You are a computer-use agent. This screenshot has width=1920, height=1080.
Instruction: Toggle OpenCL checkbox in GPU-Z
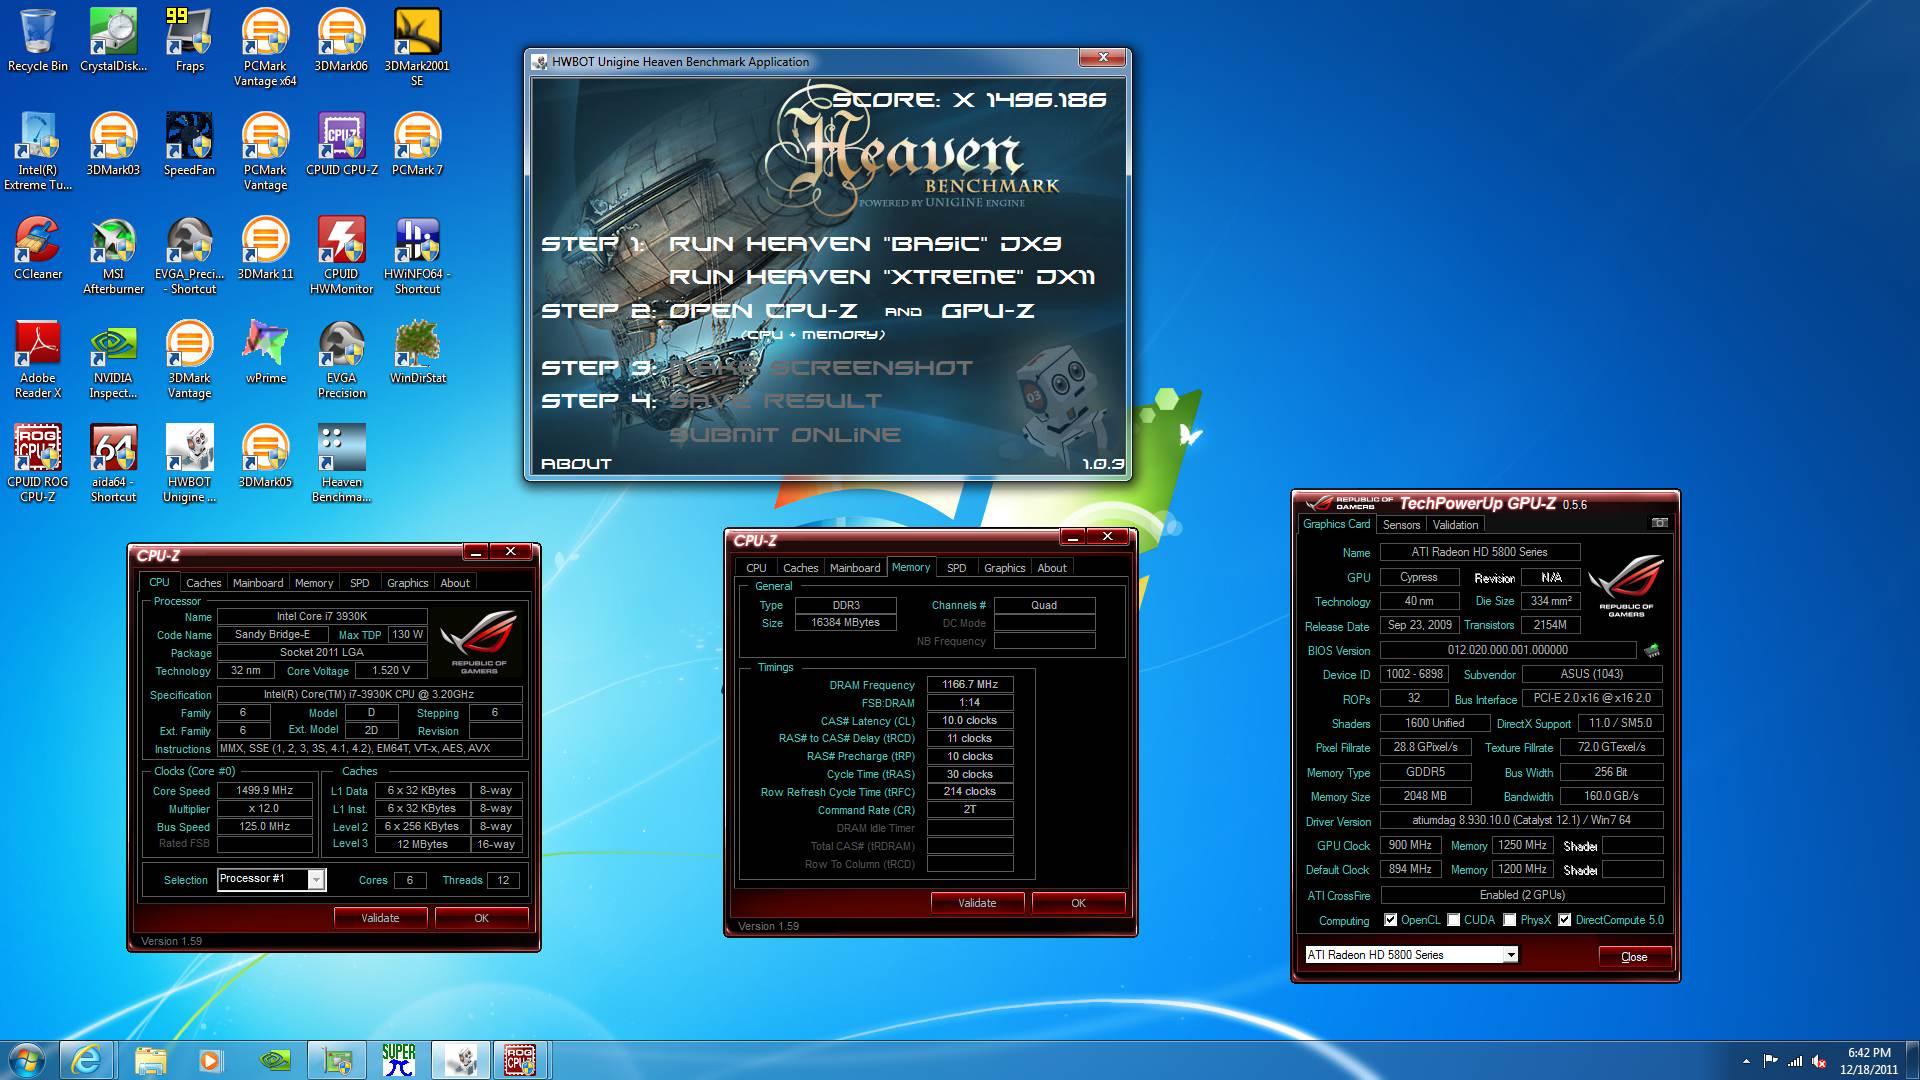tap(1390, 920)
